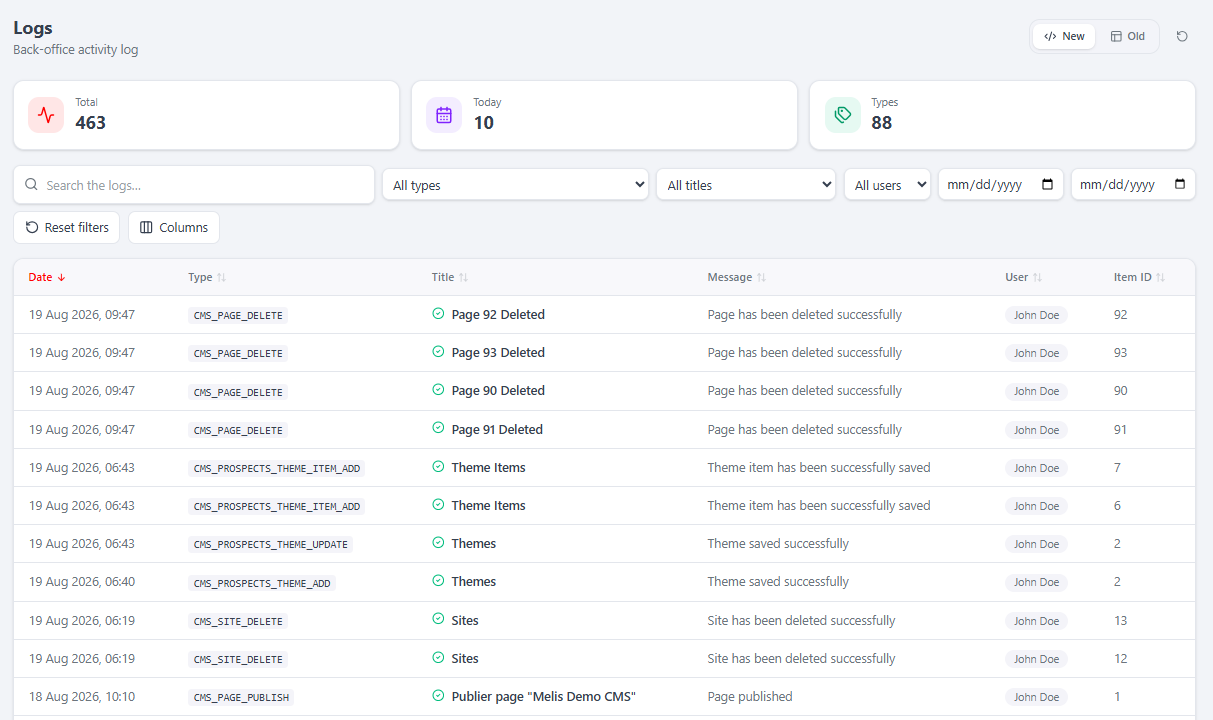Click the check icon in the Theme Items row with ID 6
The image size is (1213, 720).
tap(438, 505)
